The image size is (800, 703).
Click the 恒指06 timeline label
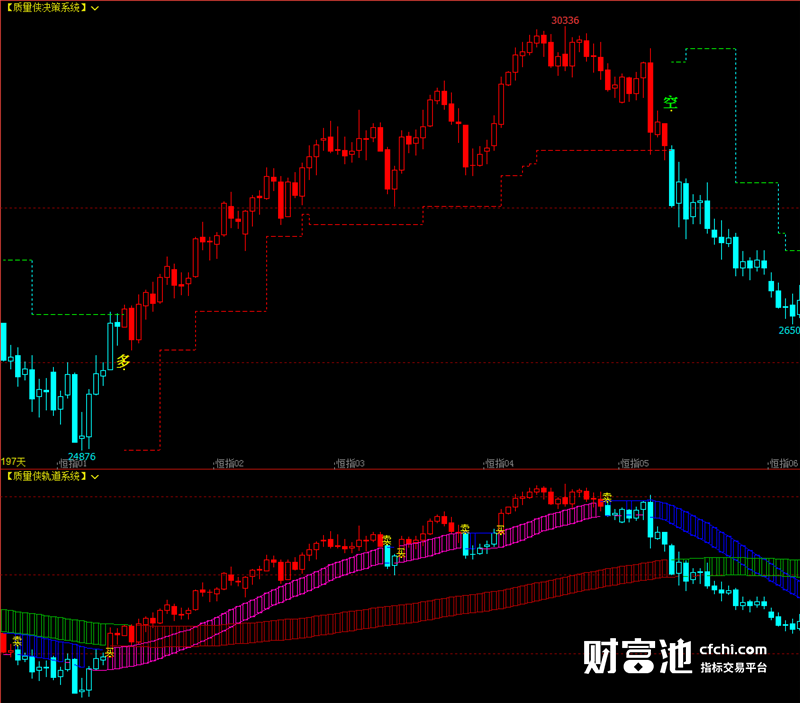point(783,463)
